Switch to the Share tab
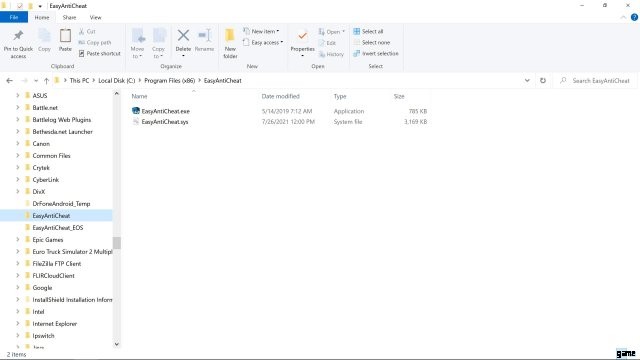The image size is (640, 360). [x=69, y=18]
